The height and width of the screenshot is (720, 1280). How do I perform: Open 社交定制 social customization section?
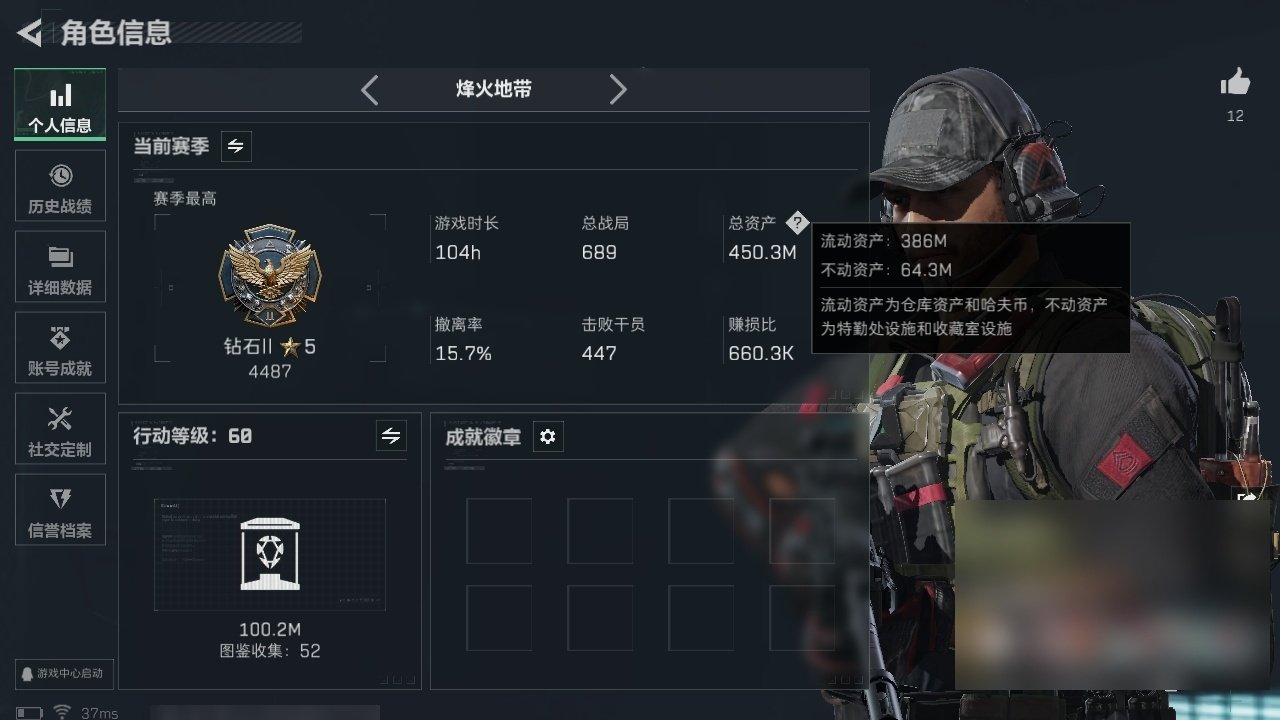coord(60,429)
